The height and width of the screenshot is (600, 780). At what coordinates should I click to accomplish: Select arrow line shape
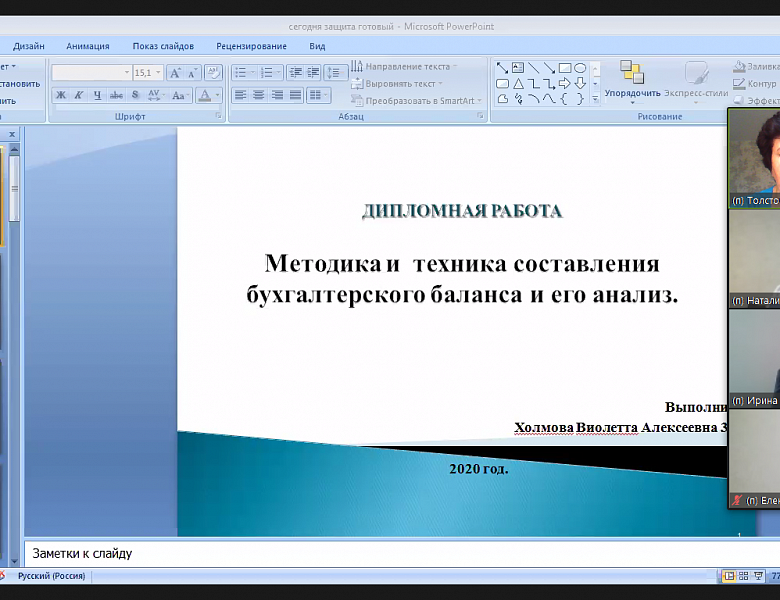[549, 68]
